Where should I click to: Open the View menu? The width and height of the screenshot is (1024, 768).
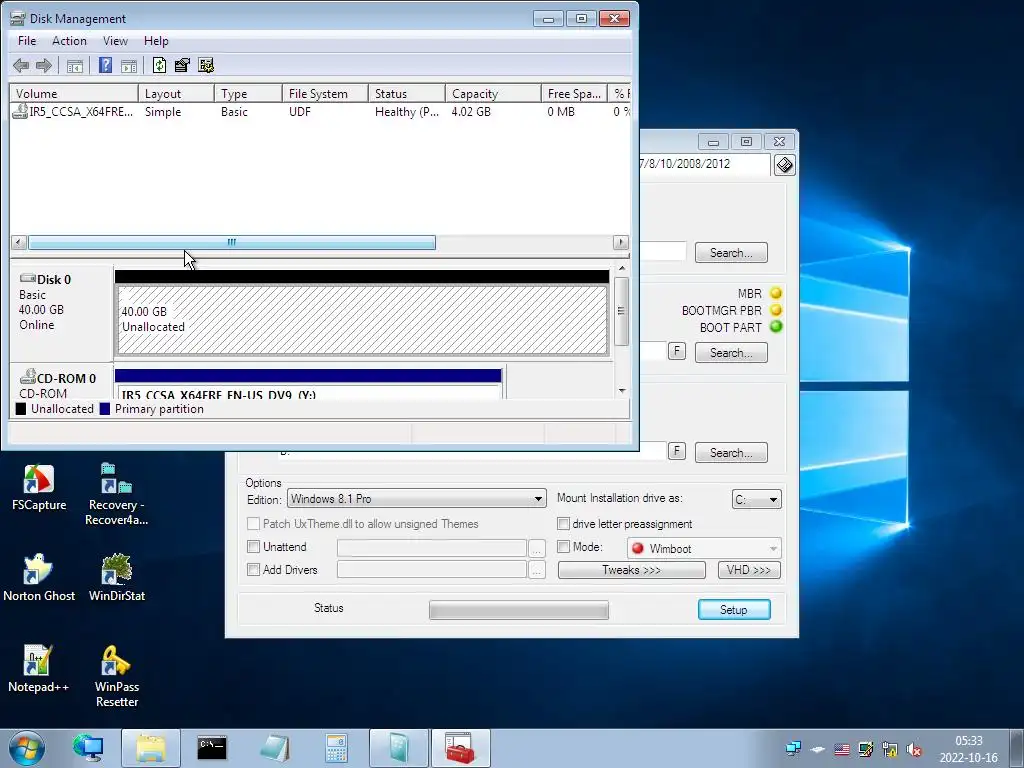click(x=115, y=40)
